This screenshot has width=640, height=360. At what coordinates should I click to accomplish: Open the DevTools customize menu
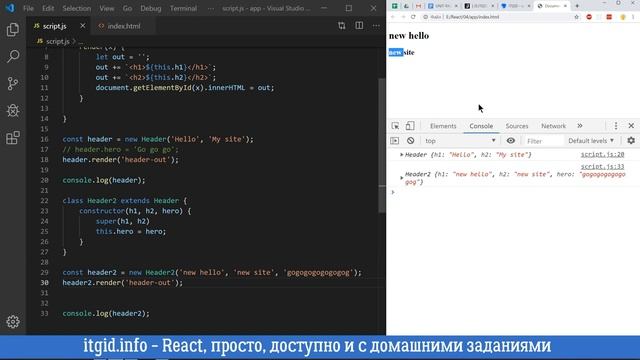point(616,126)
